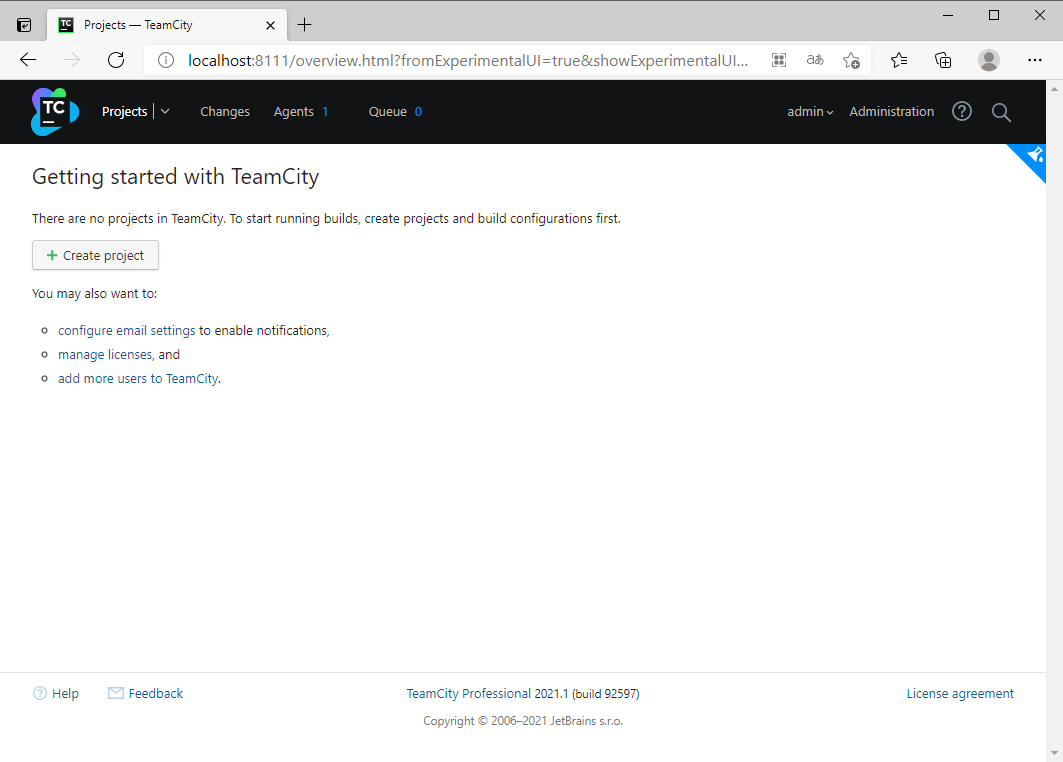Screen dimensions: 1063x762
Task: Reload the page with refresh icon
Action: coord(116,60)
